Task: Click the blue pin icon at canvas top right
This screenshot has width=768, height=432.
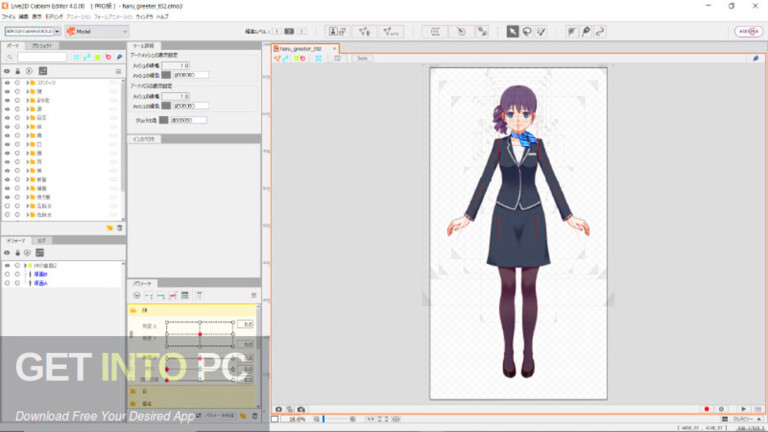Action: (x=756, y=58)
